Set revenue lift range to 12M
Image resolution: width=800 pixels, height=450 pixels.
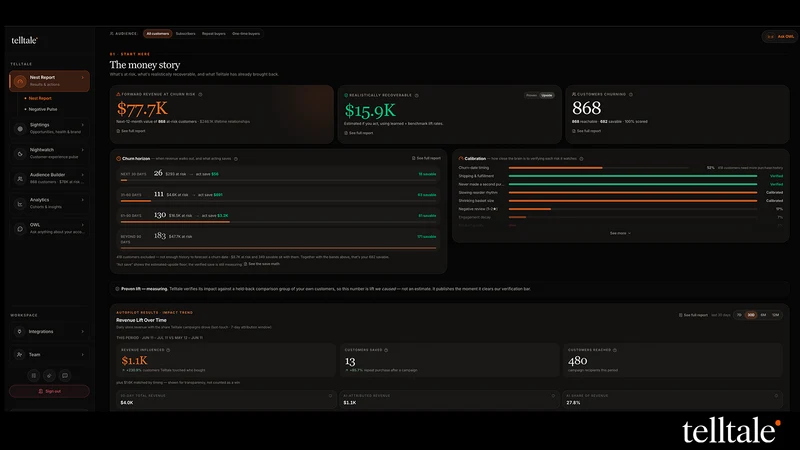point(776,315)
